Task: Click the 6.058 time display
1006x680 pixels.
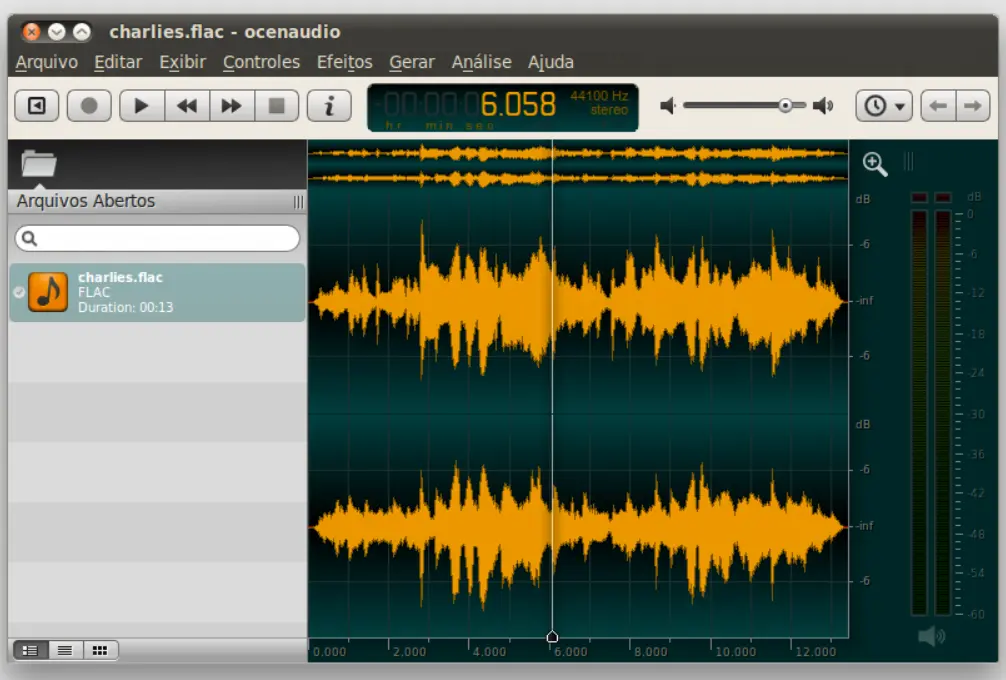Action: tap(518, 105)
